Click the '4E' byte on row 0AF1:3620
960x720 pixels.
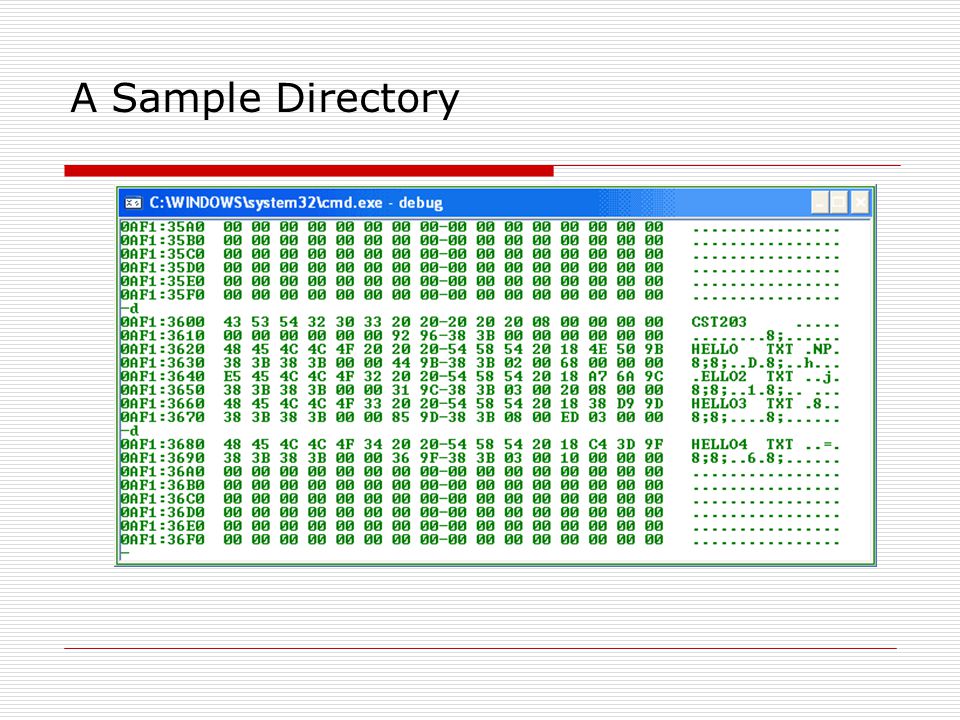(x=598, y=349)
